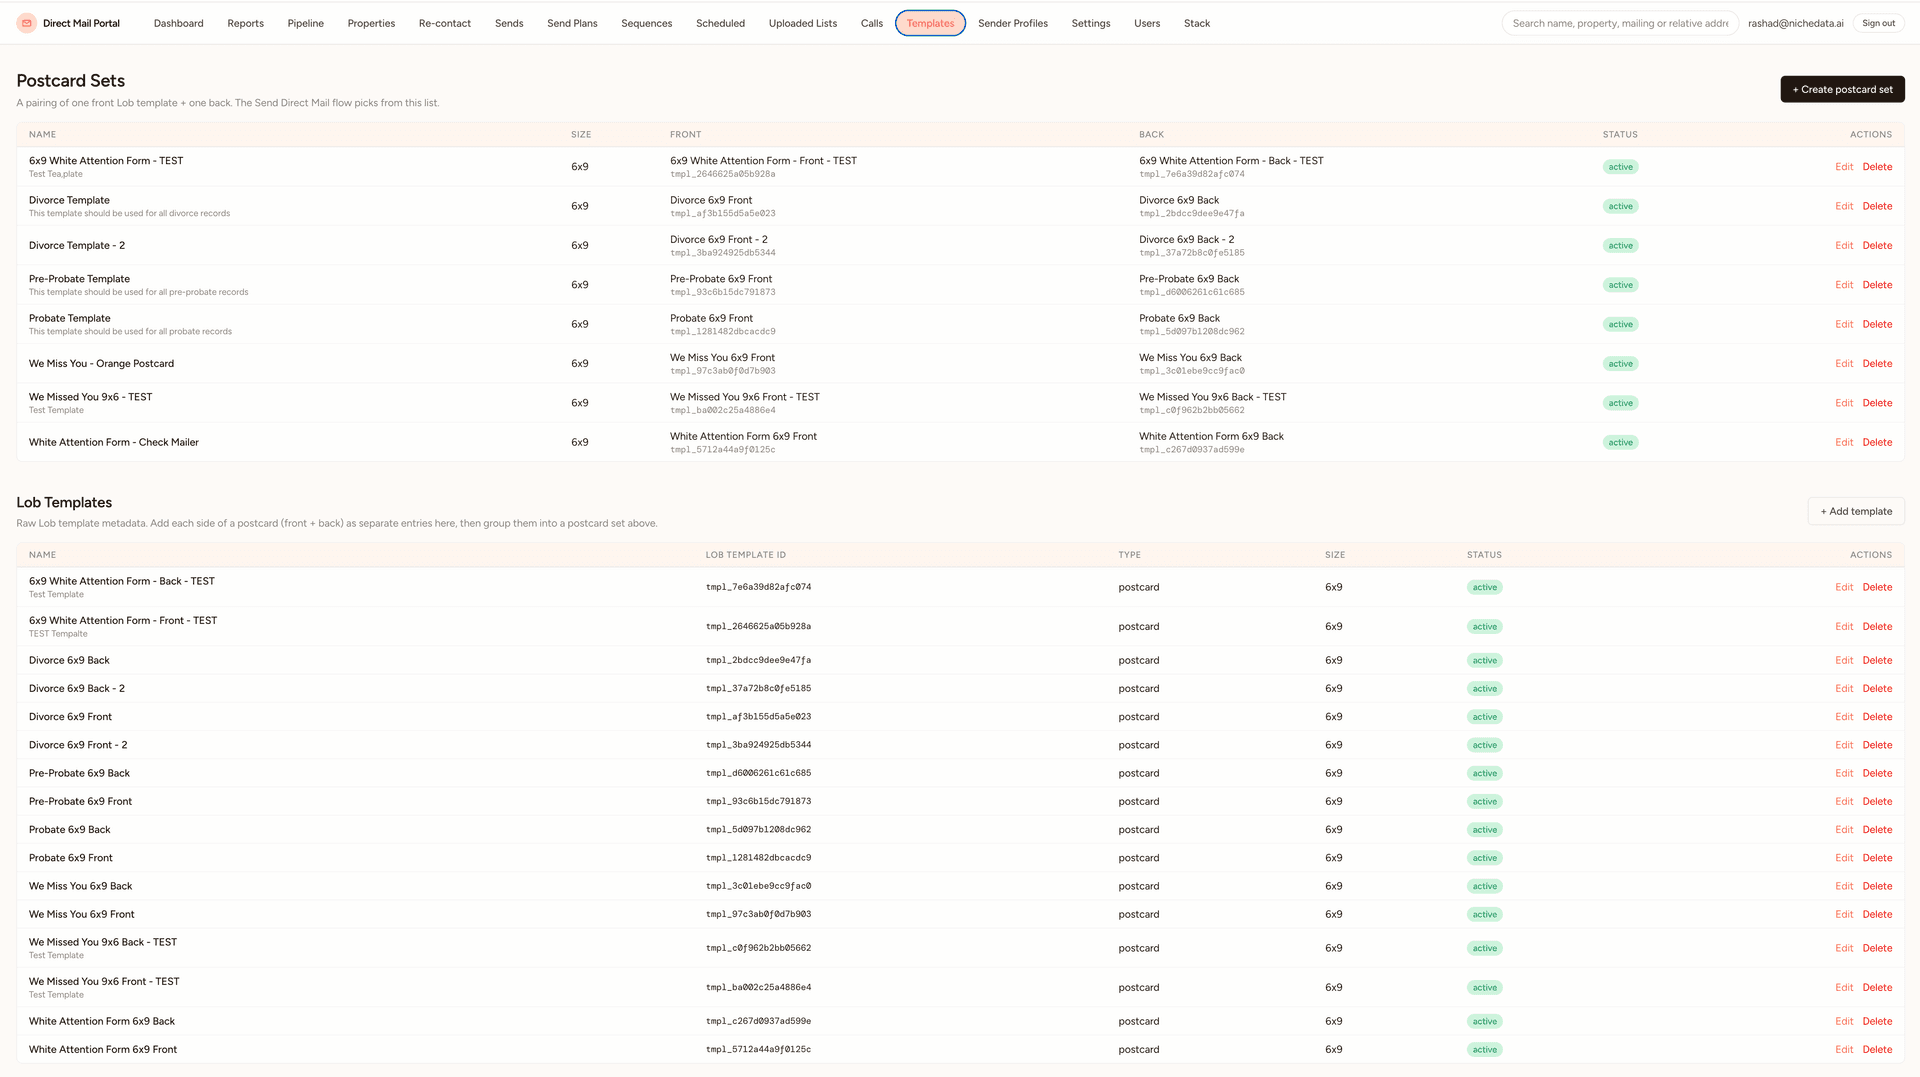Open the Re-contact page
Viewport: 1920px width, 1077px height.
coord(444,23)
